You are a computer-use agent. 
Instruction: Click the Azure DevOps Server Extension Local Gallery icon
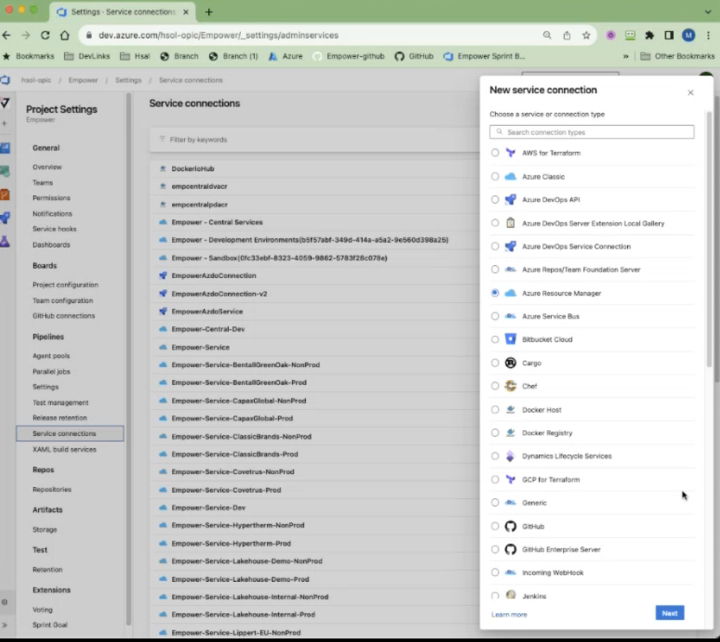[x=510, y=223]
